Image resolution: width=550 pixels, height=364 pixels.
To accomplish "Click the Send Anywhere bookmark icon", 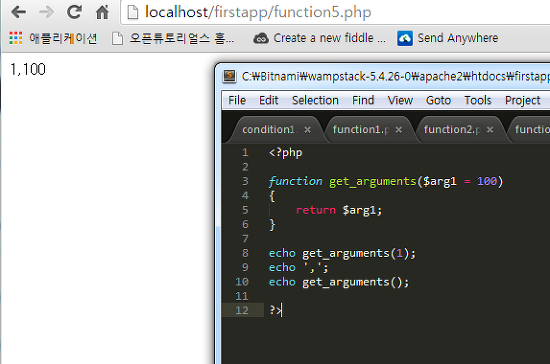I will (x=405, y=38).
